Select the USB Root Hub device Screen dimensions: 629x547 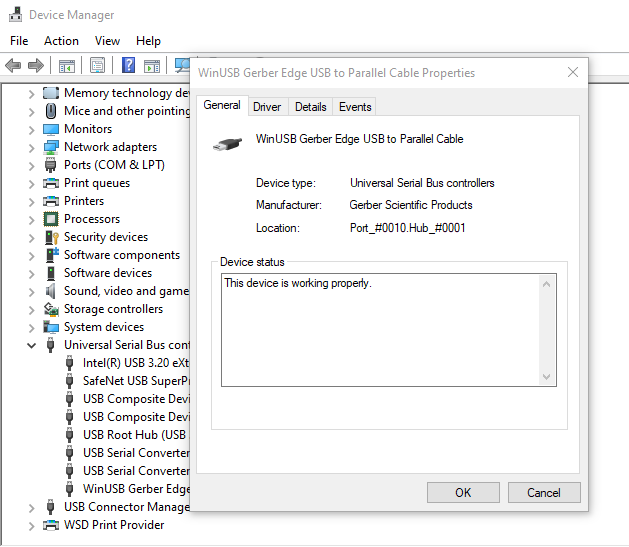point(134,435)
